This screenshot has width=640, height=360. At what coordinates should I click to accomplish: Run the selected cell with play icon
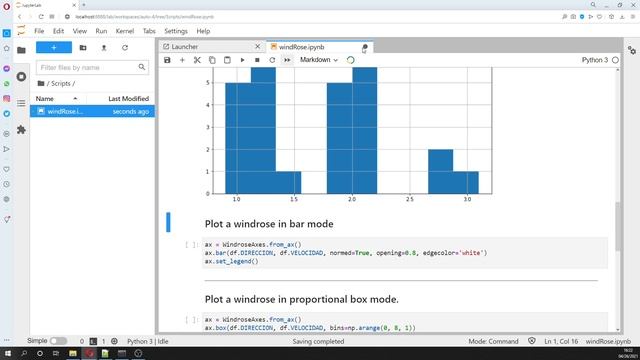click(242, 60)
